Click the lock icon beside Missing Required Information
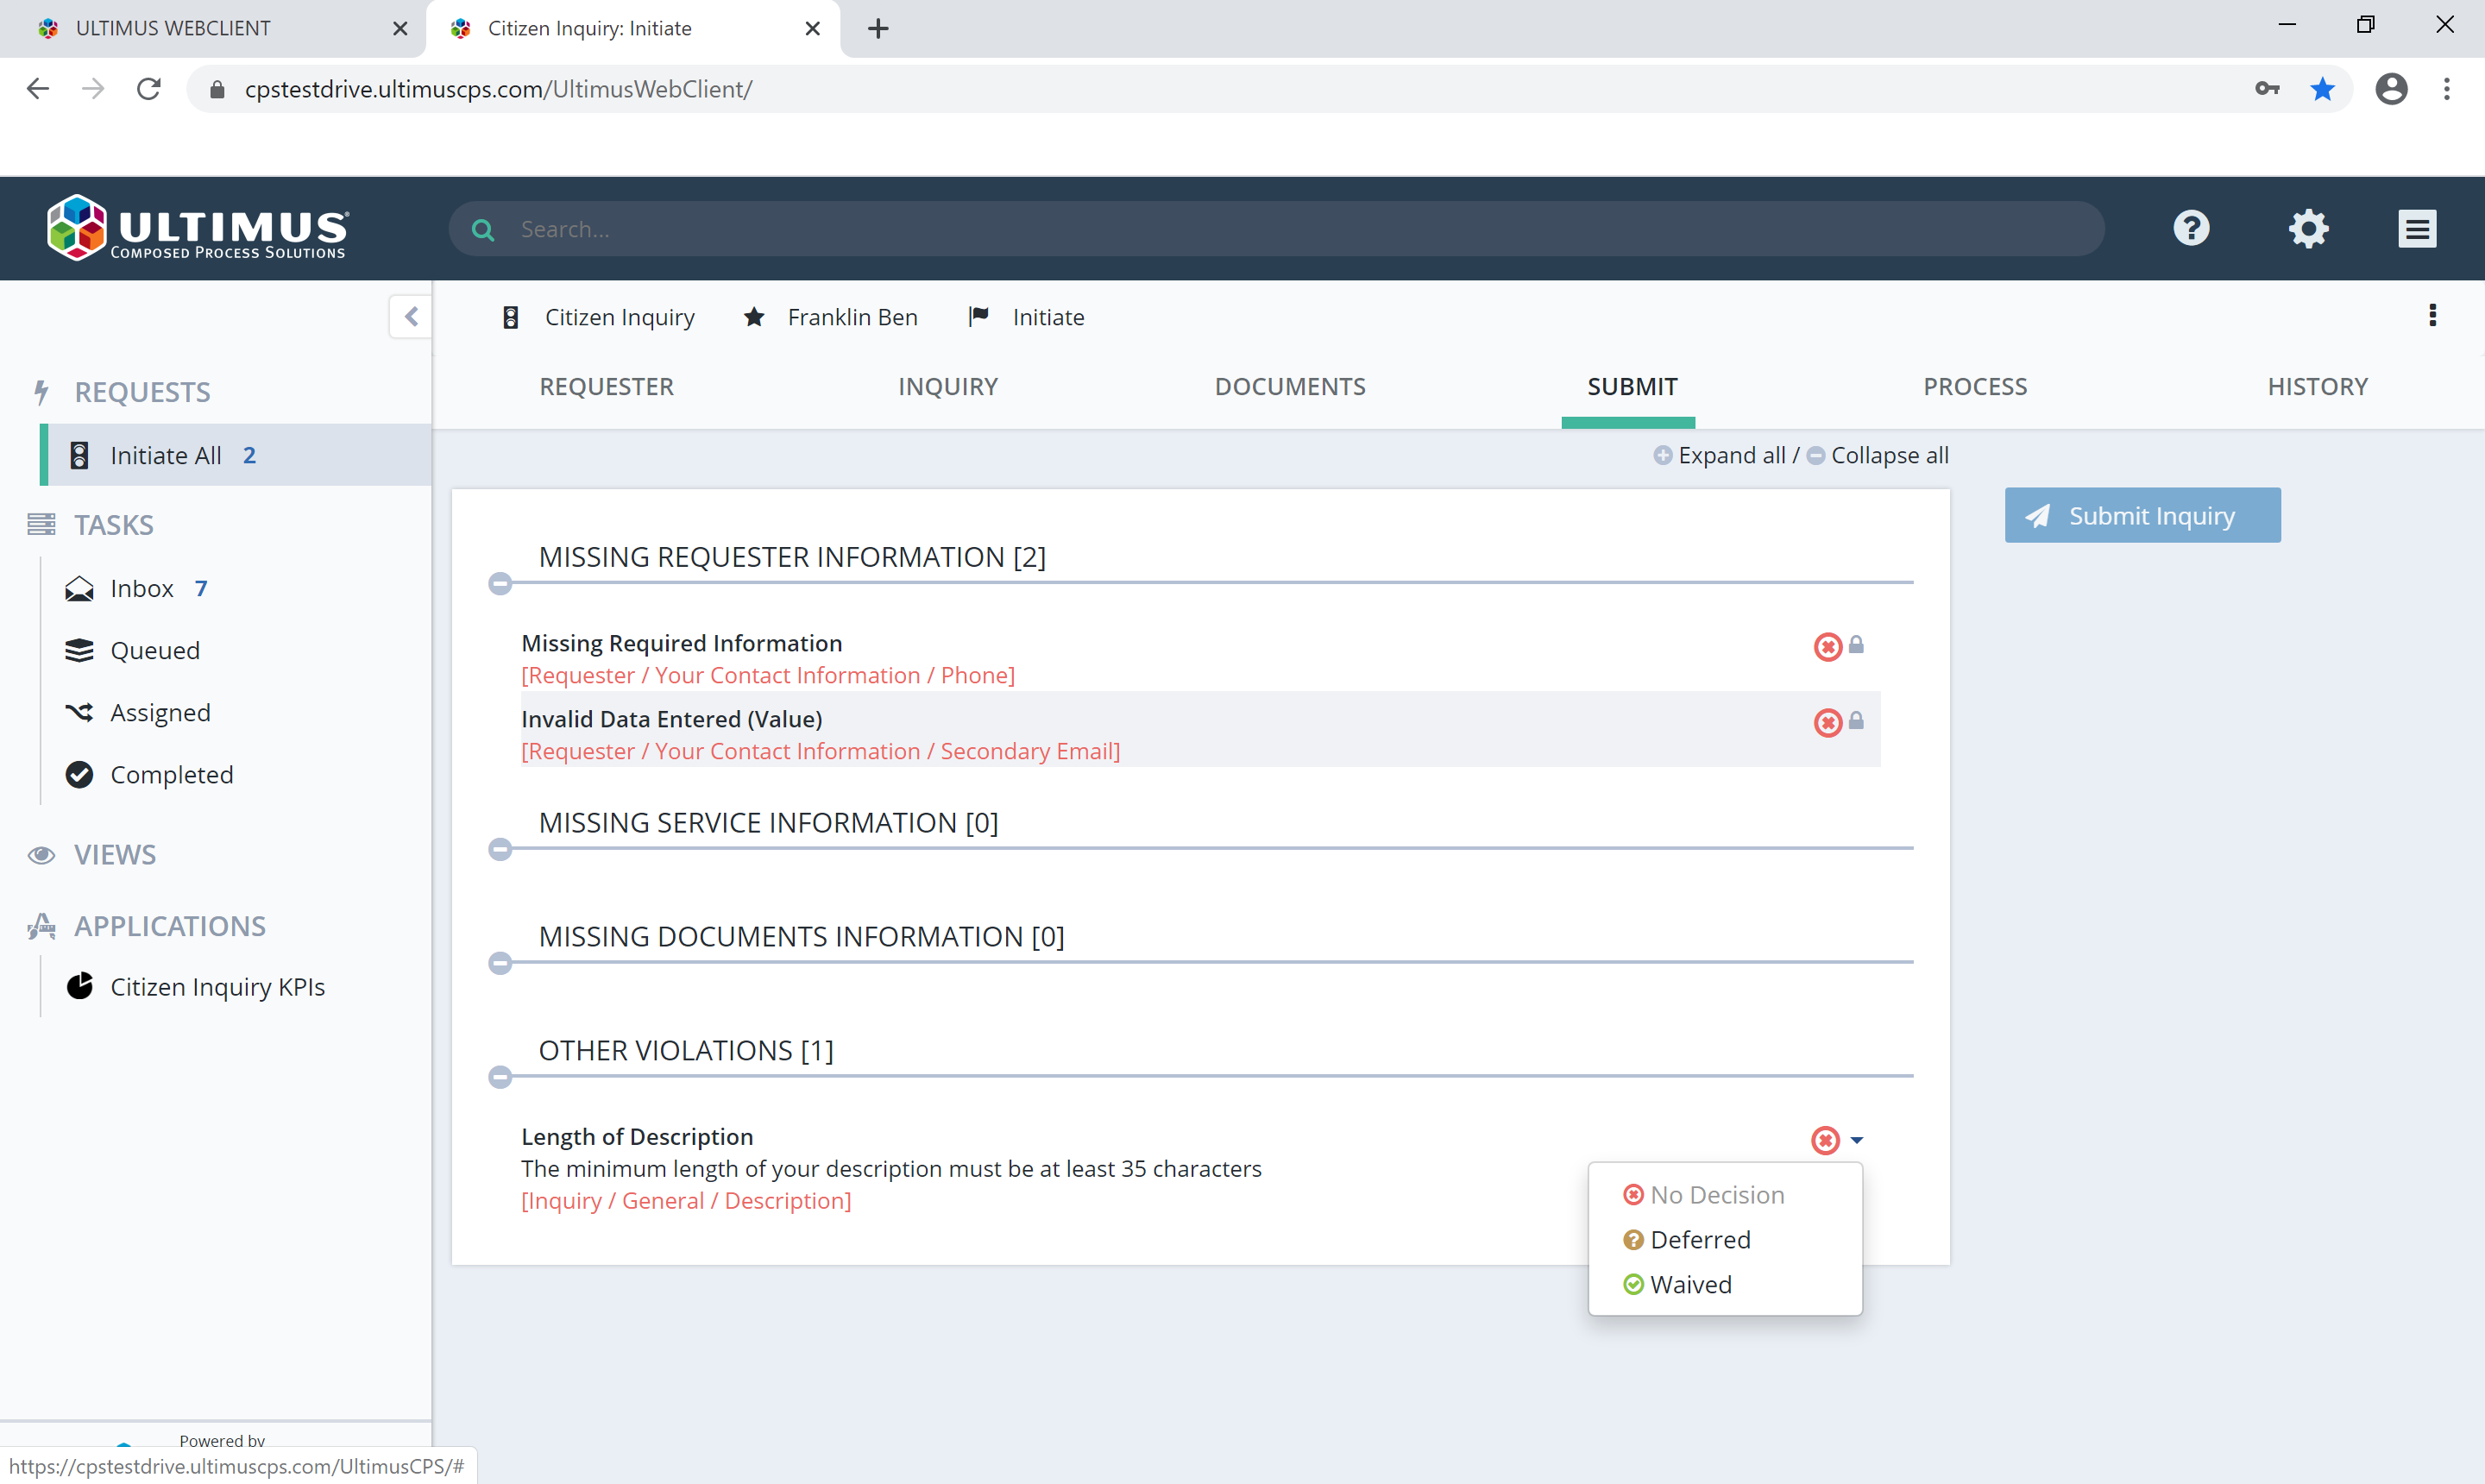The width and height of the screenshot is (2485, 1484). pyautogui.click(x=1857, y=645)
